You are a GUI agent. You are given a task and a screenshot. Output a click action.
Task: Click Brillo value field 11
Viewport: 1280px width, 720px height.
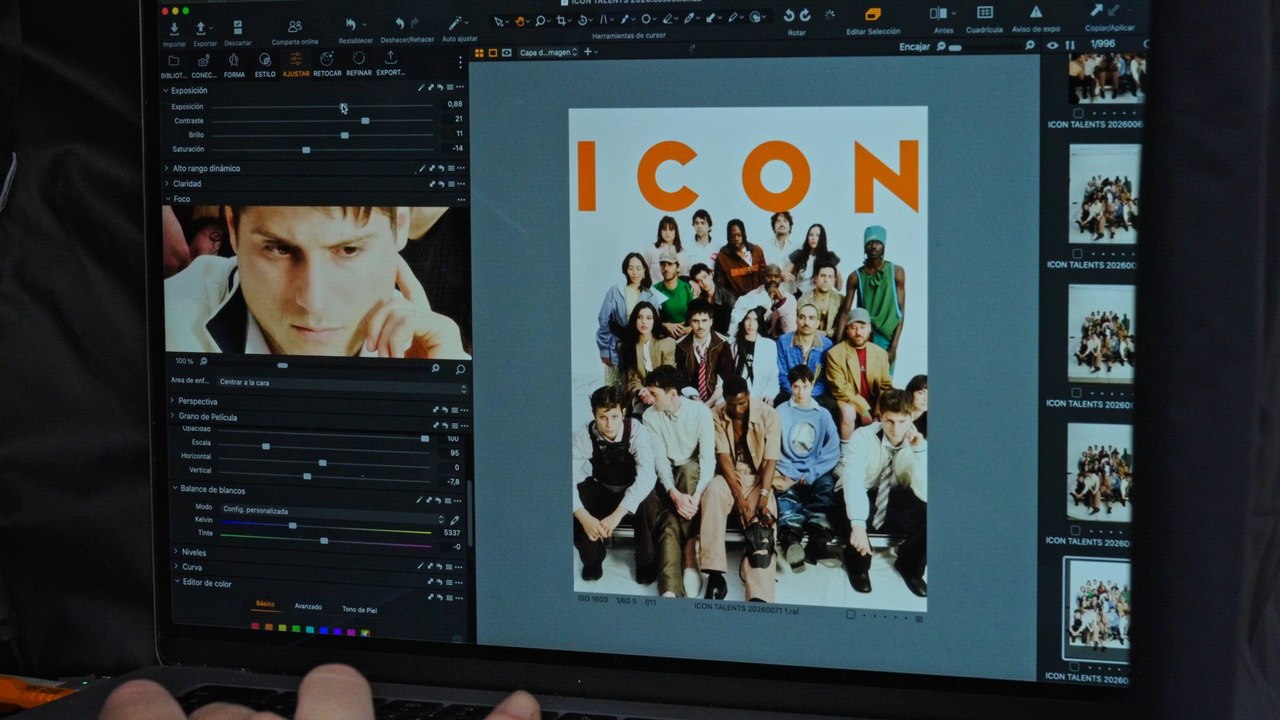click(x=459, y=133)
